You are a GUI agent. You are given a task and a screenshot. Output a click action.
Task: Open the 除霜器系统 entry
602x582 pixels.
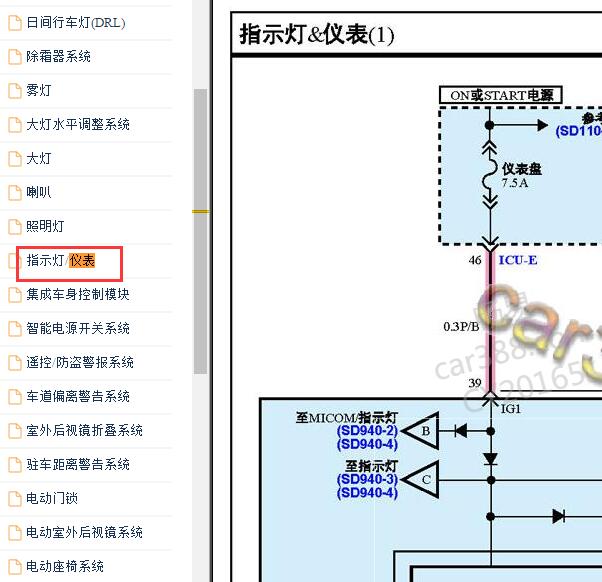pyautogui.click(x=58, y=56)
